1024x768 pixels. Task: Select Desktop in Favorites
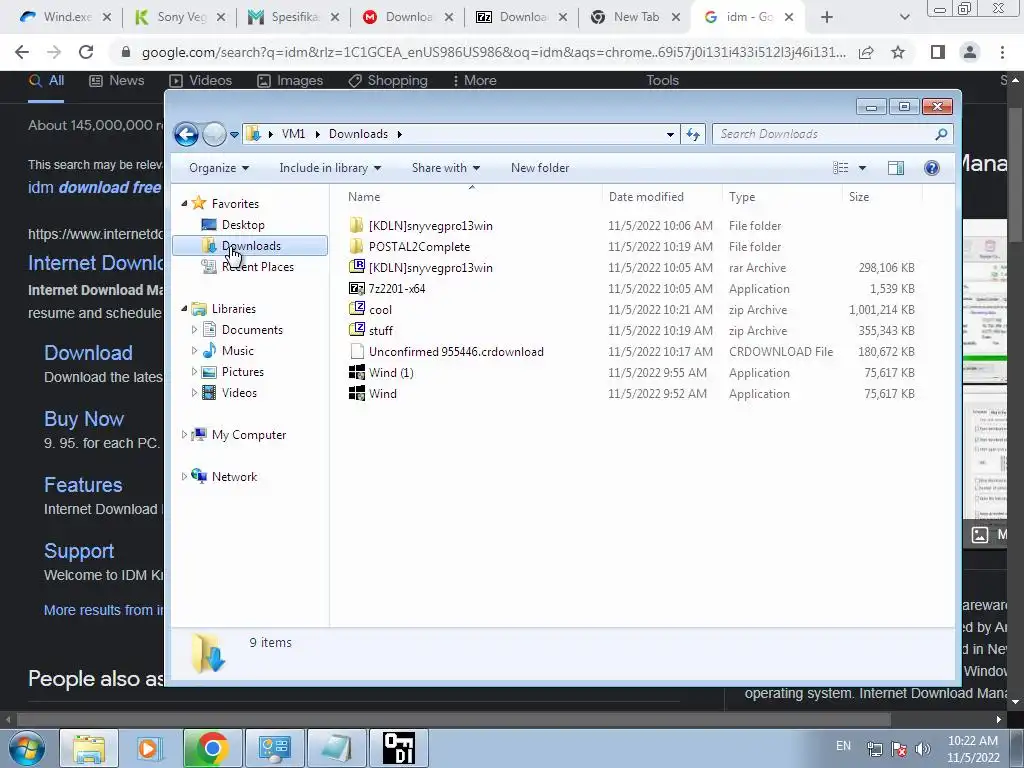pos(243,225)
